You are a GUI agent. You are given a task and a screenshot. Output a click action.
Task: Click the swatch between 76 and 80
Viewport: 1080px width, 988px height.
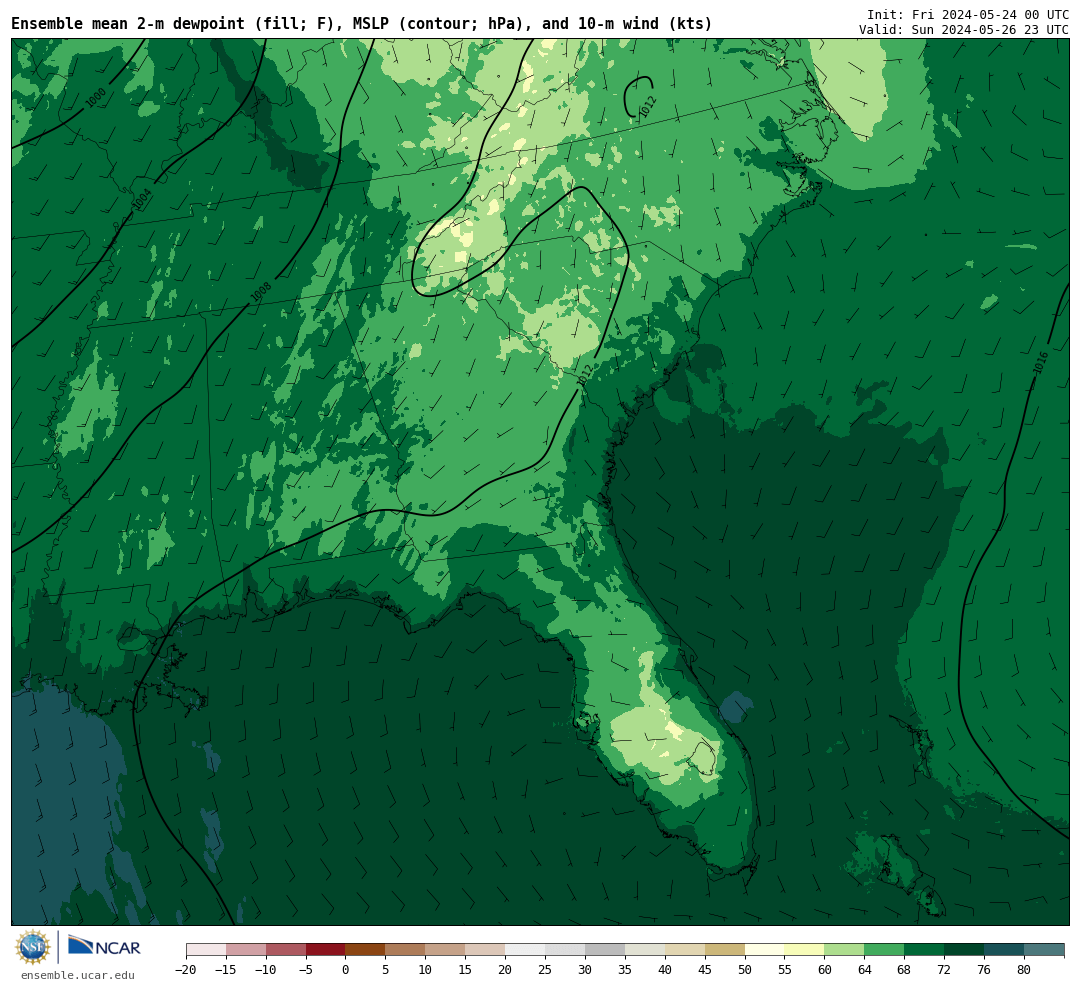pos(1004,950)
